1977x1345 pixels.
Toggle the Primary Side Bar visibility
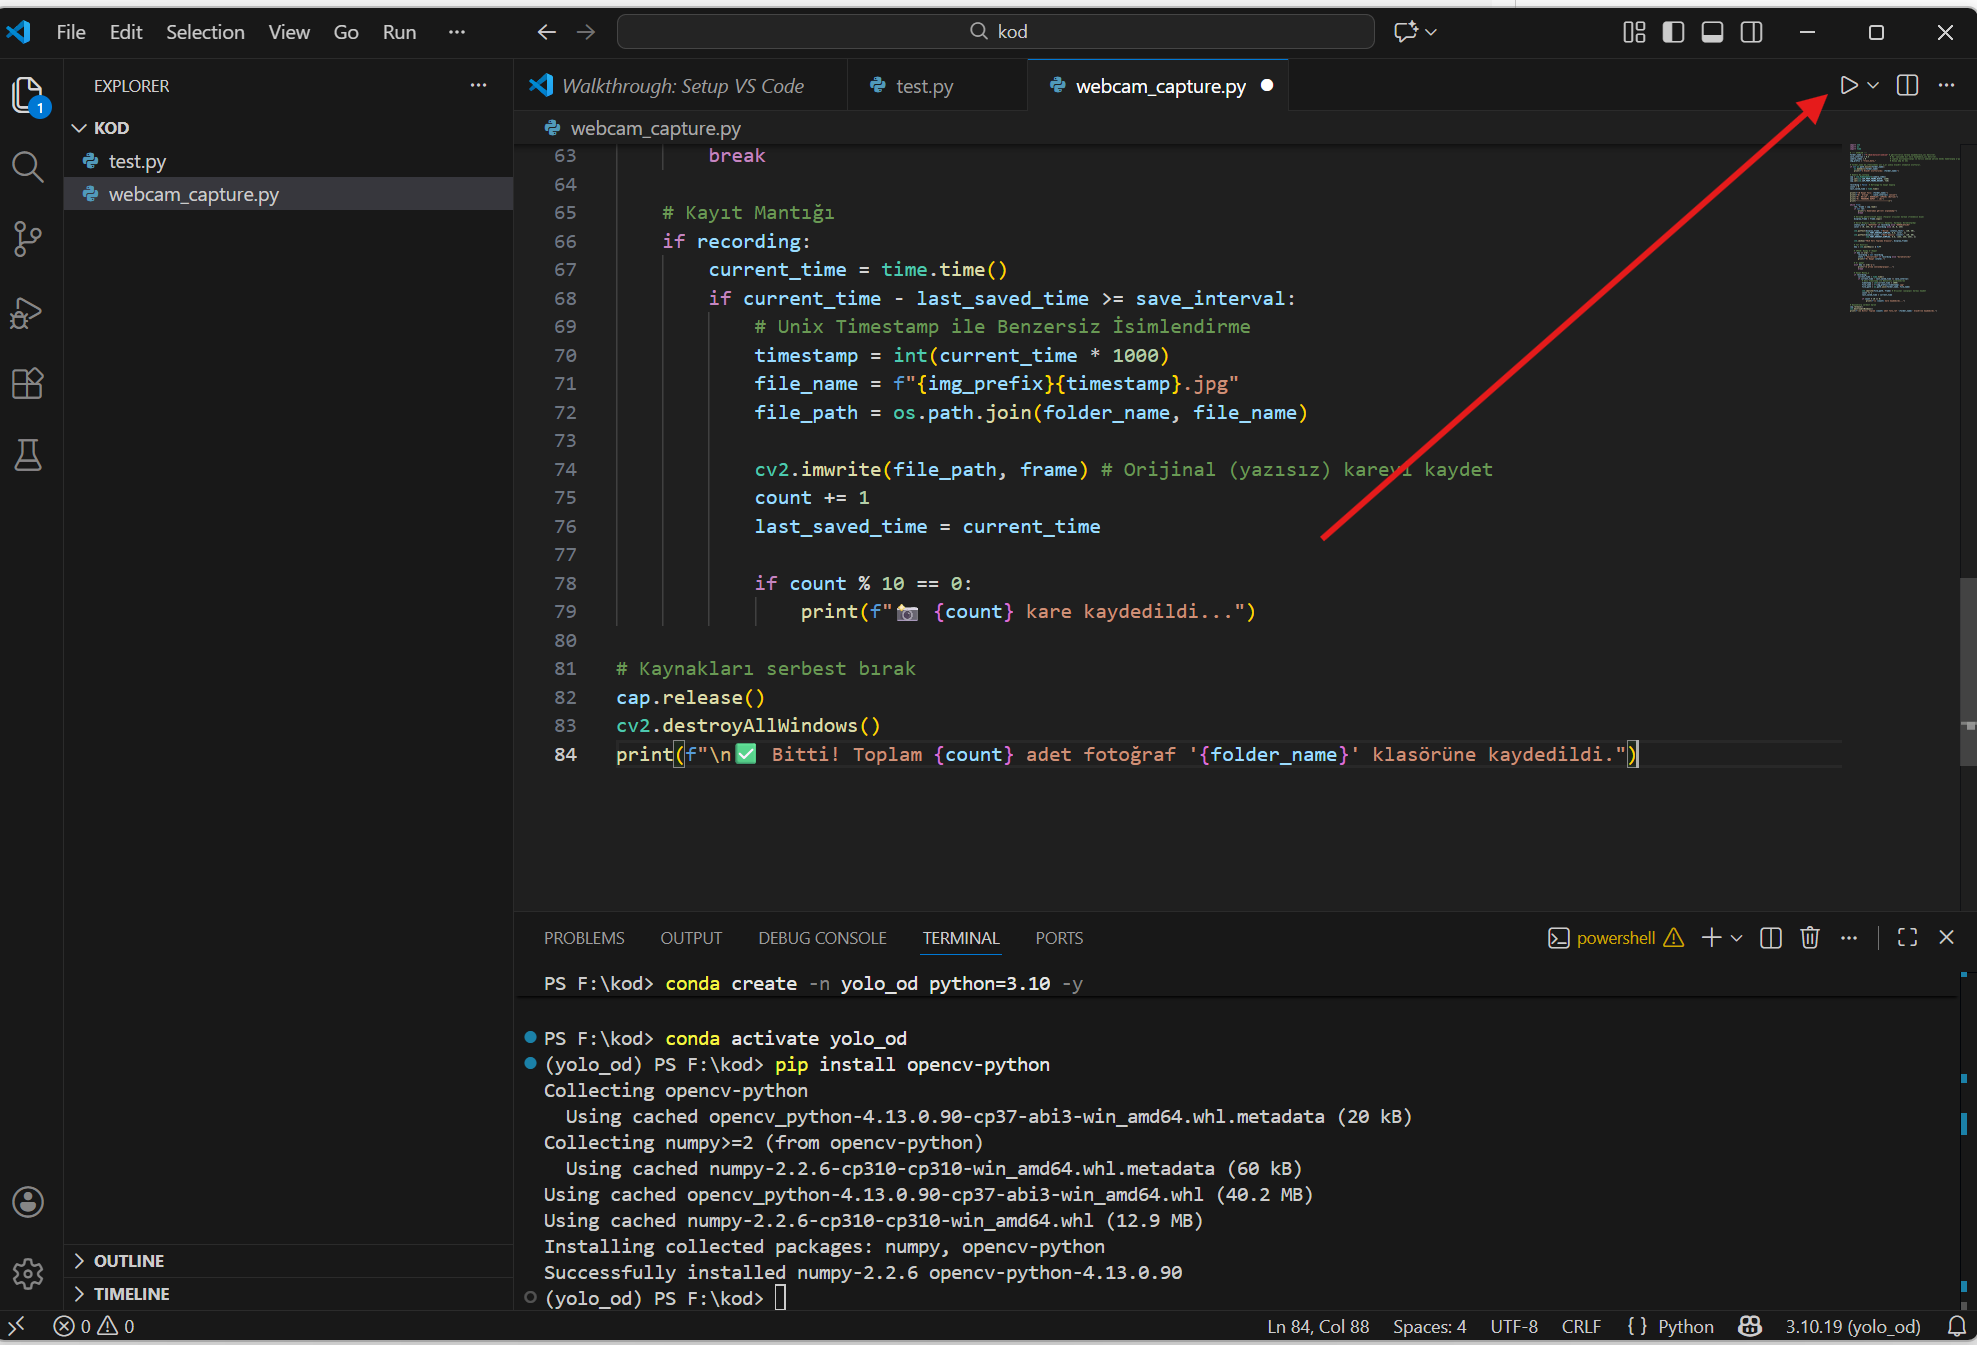coord(1673,32)
